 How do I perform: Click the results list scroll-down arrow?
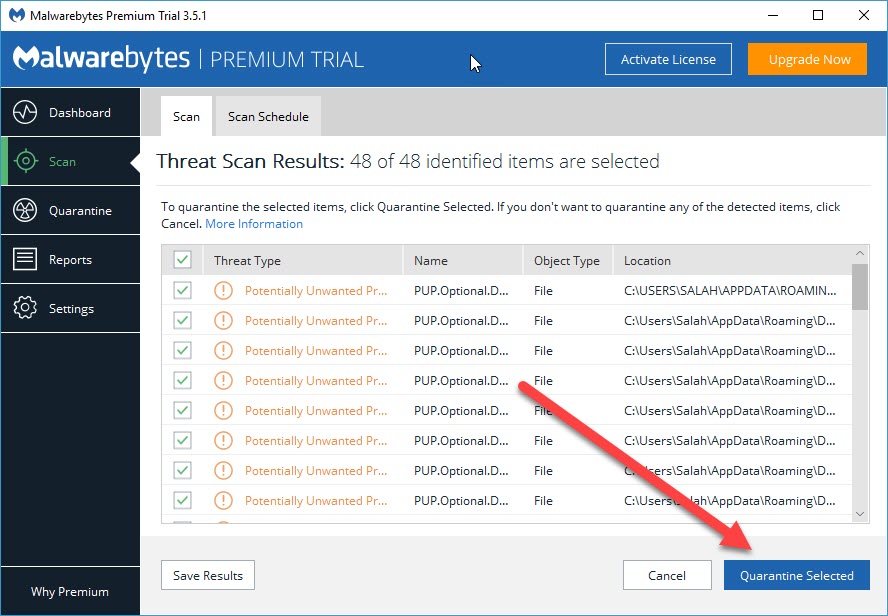(x=860, y=514)
